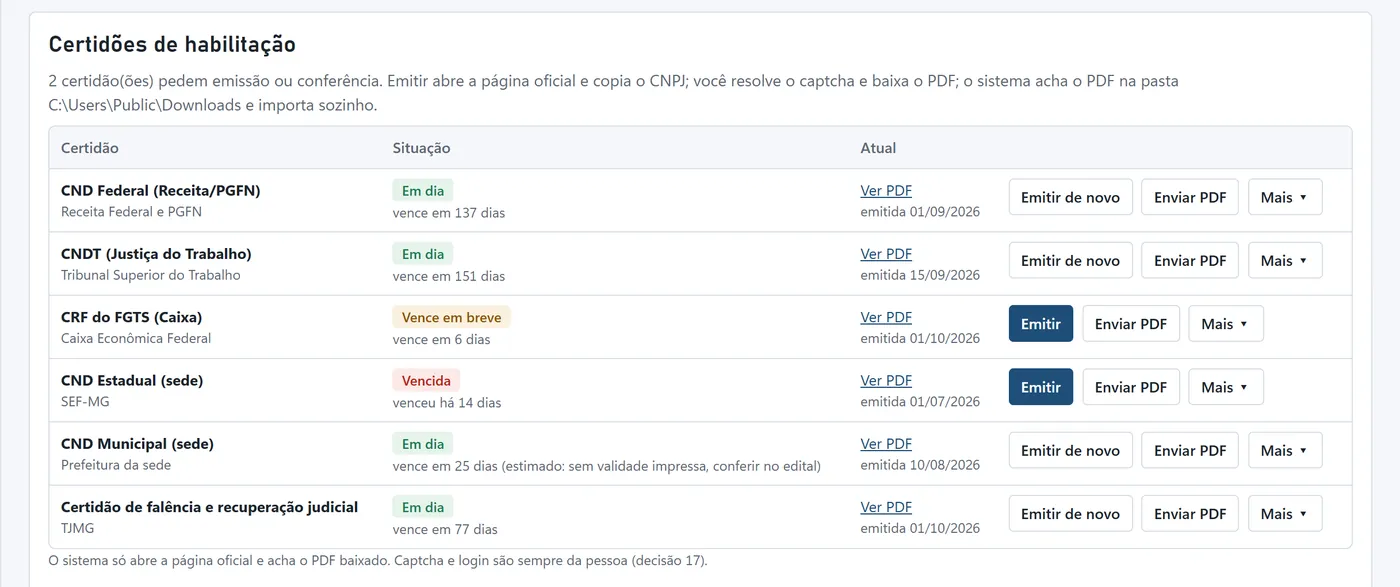
Task: Click the 'Certidões de habilitação' heading
Action: point(172,44)
